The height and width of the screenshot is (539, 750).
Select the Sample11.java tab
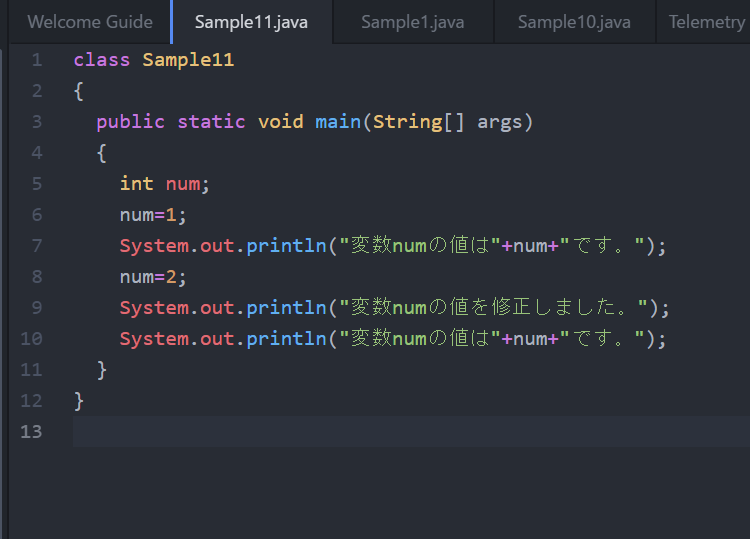(x=251, y=22)
